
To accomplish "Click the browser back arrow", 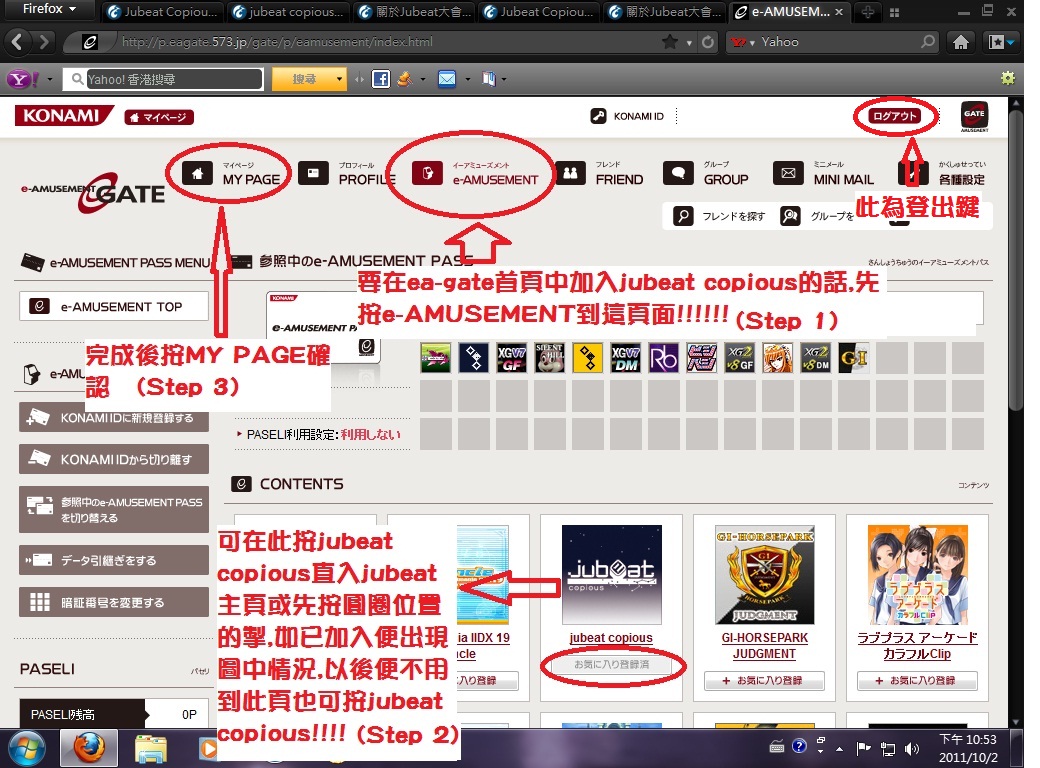I will (x=17, y=42).
